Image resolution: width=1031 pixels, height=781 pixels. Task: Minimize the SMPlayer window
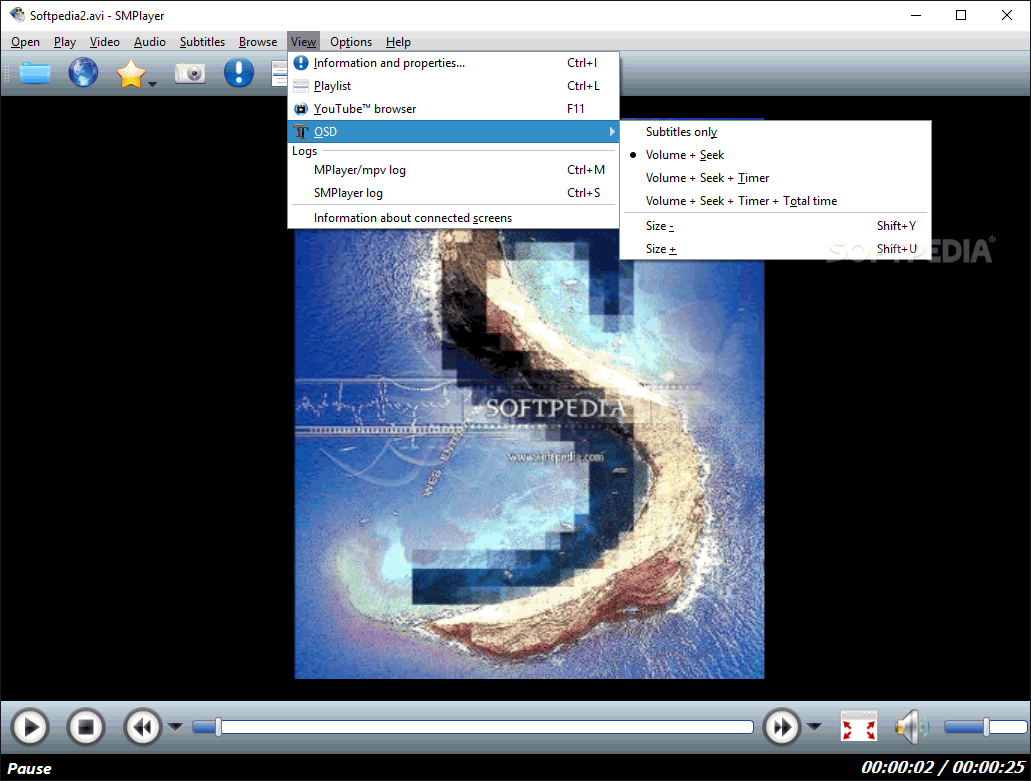pos(916,15)
